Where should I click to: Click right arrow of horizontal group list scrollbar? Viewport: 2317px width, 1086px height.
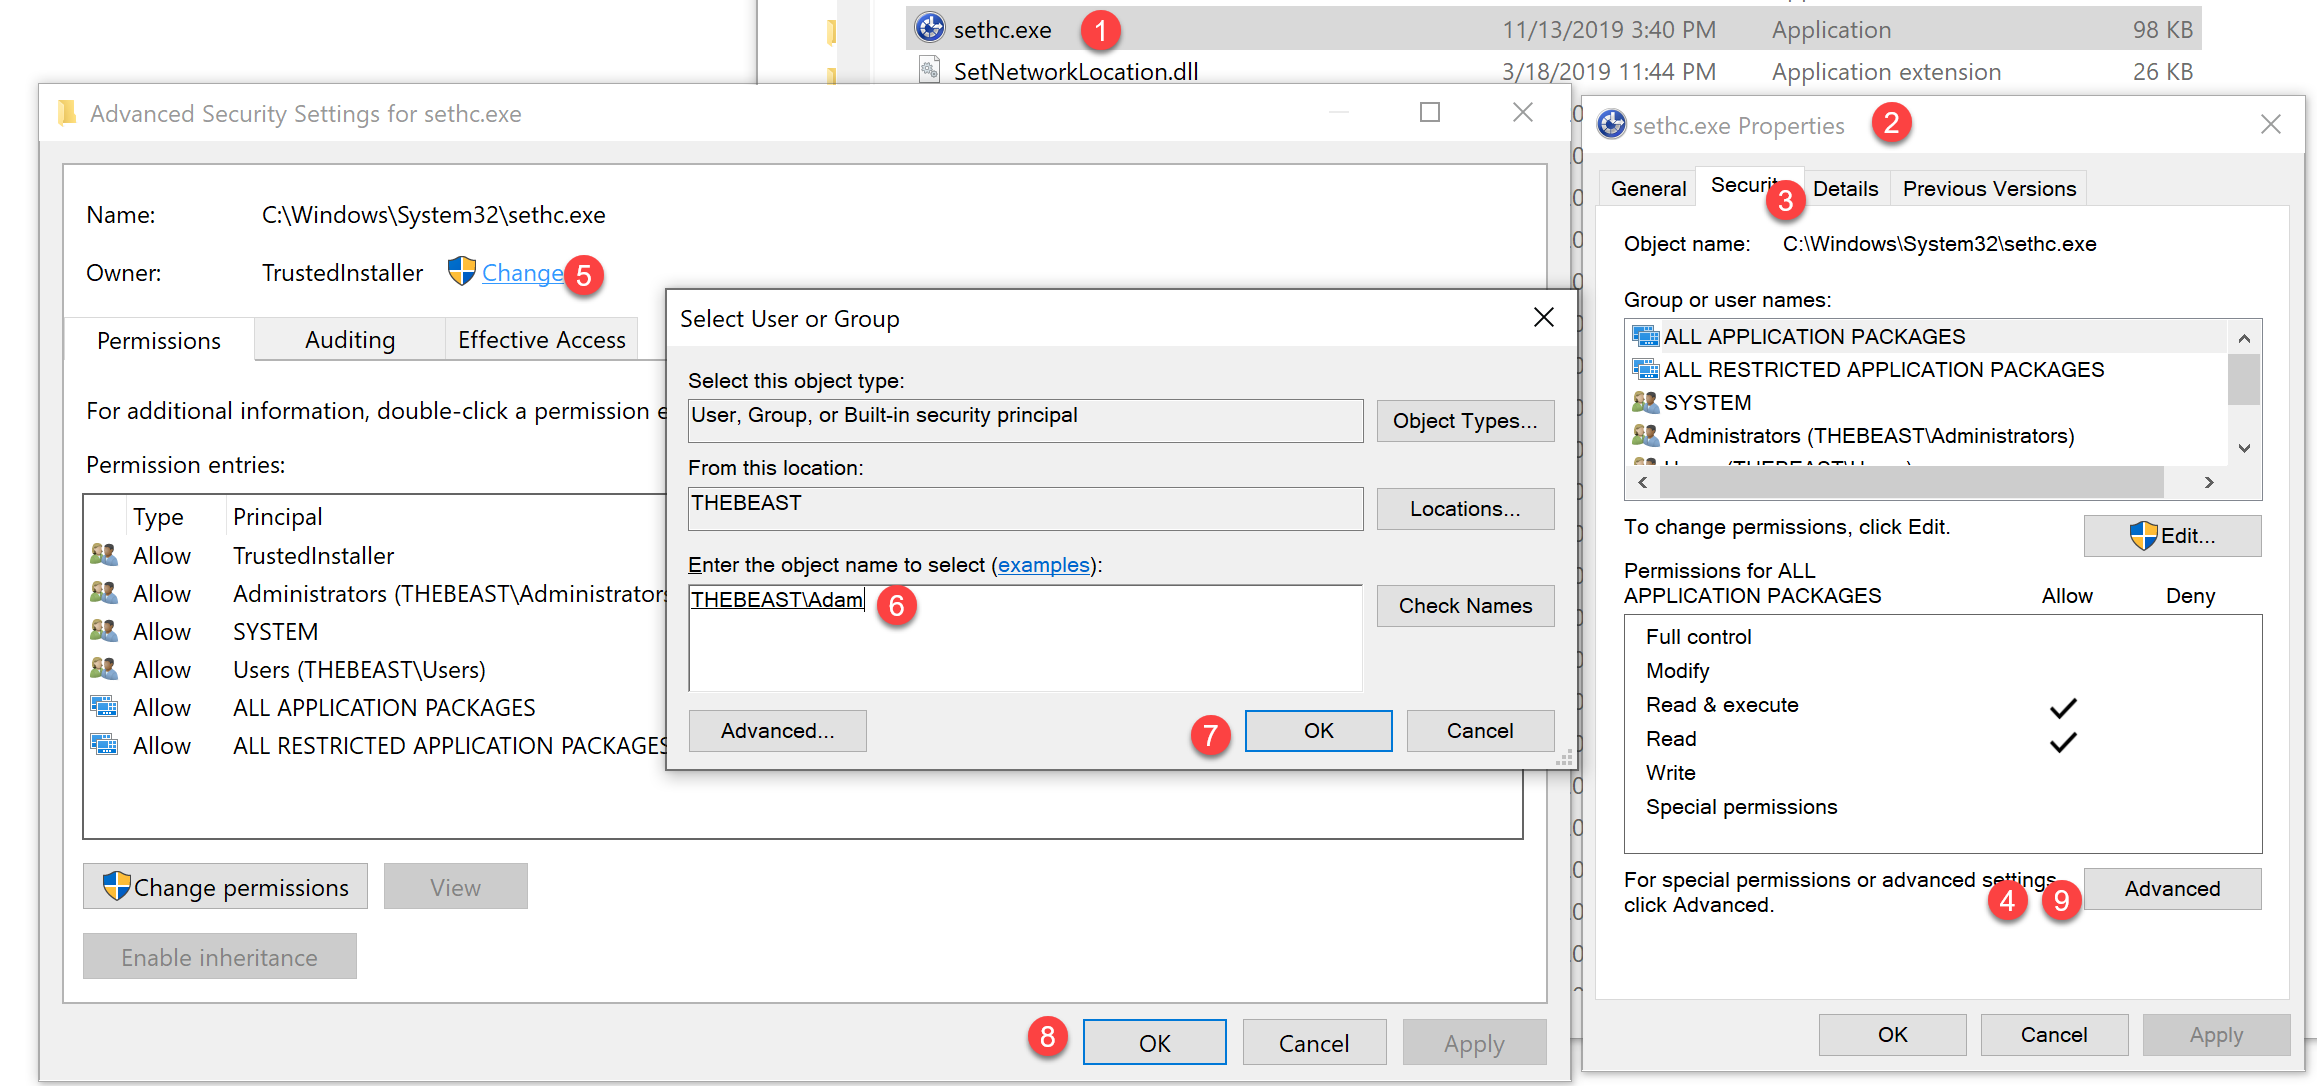click(x=2209, y=482)
